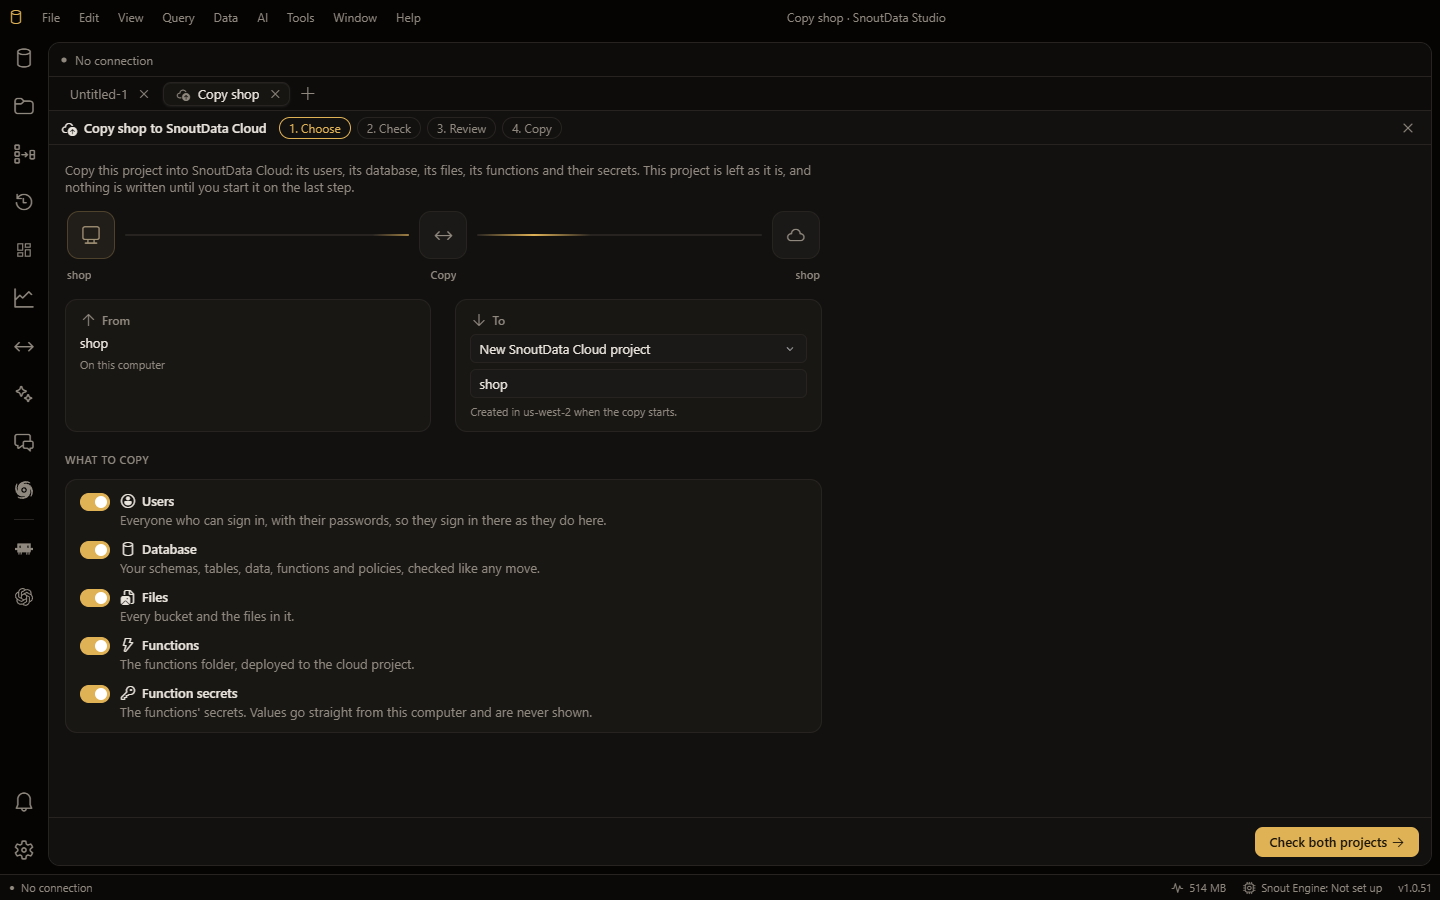Open the folder panel in the sidebar
The width and height of the screenshot is (1440, 900).
point(24,106)
